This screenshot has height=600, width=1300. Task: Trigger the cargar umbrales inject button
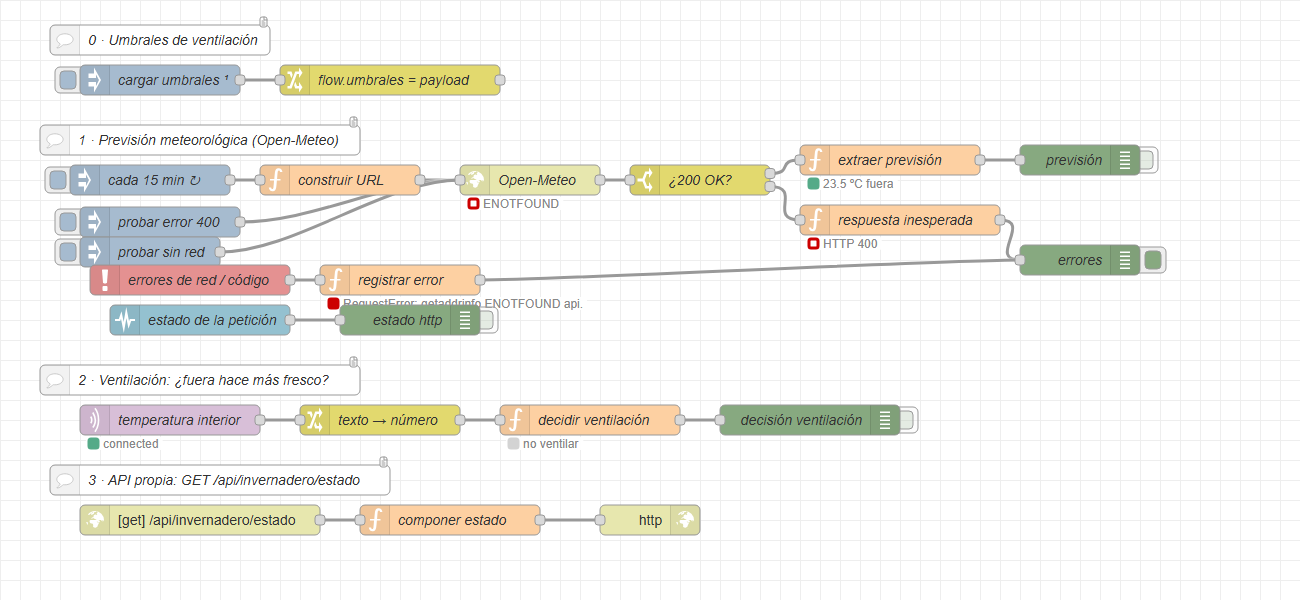(68, 80)
